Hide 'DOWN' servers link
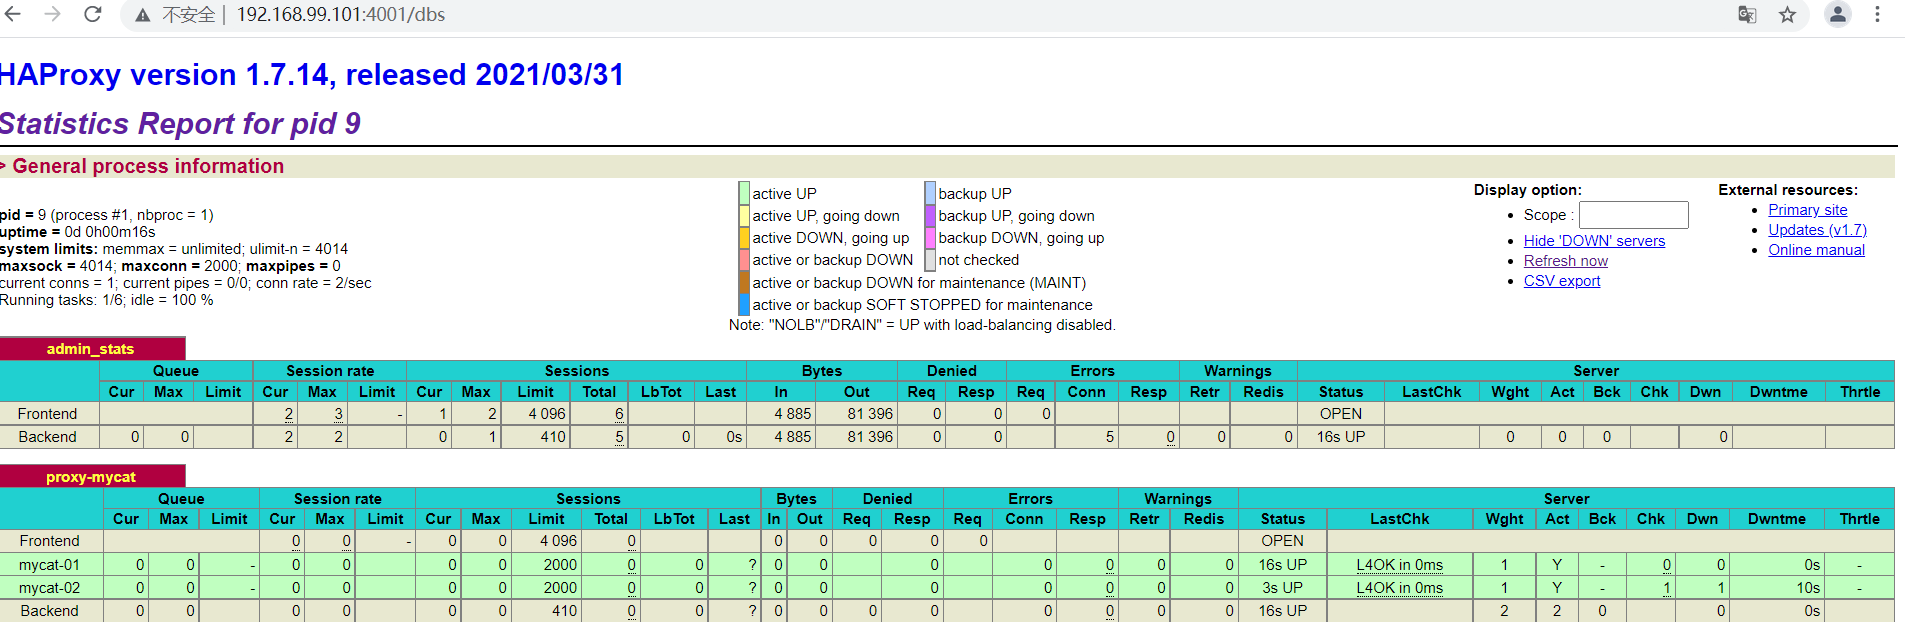 pyautogui.click(x=1594, y=241)
